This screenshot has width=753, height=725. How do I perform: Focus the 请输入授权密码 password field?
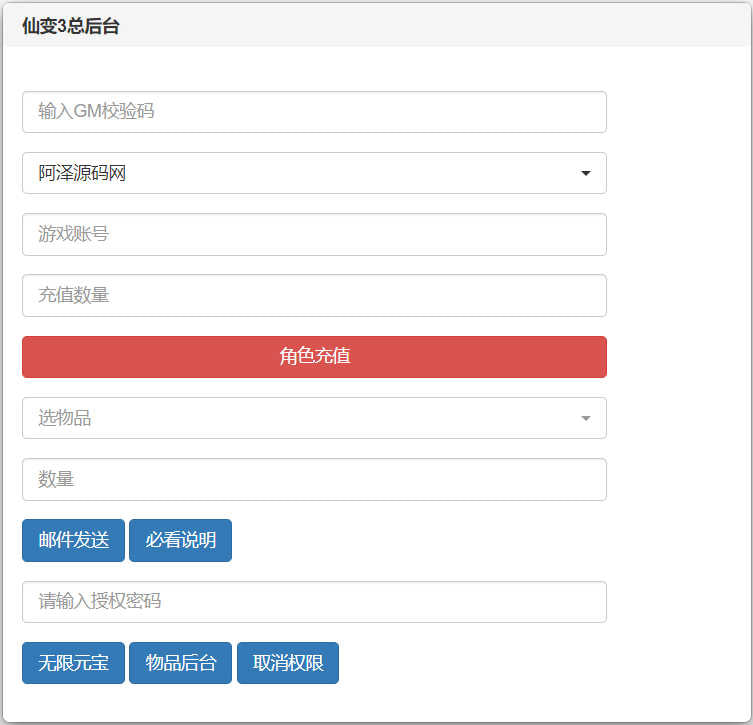click(314, 602)
